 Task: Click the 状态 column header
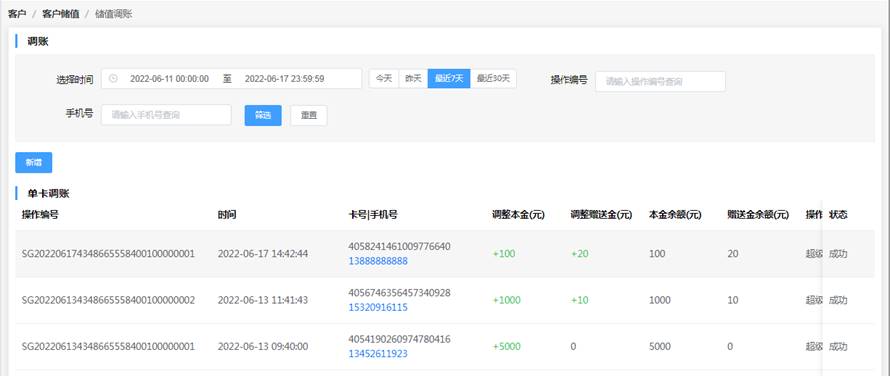(x=838, y=215)
